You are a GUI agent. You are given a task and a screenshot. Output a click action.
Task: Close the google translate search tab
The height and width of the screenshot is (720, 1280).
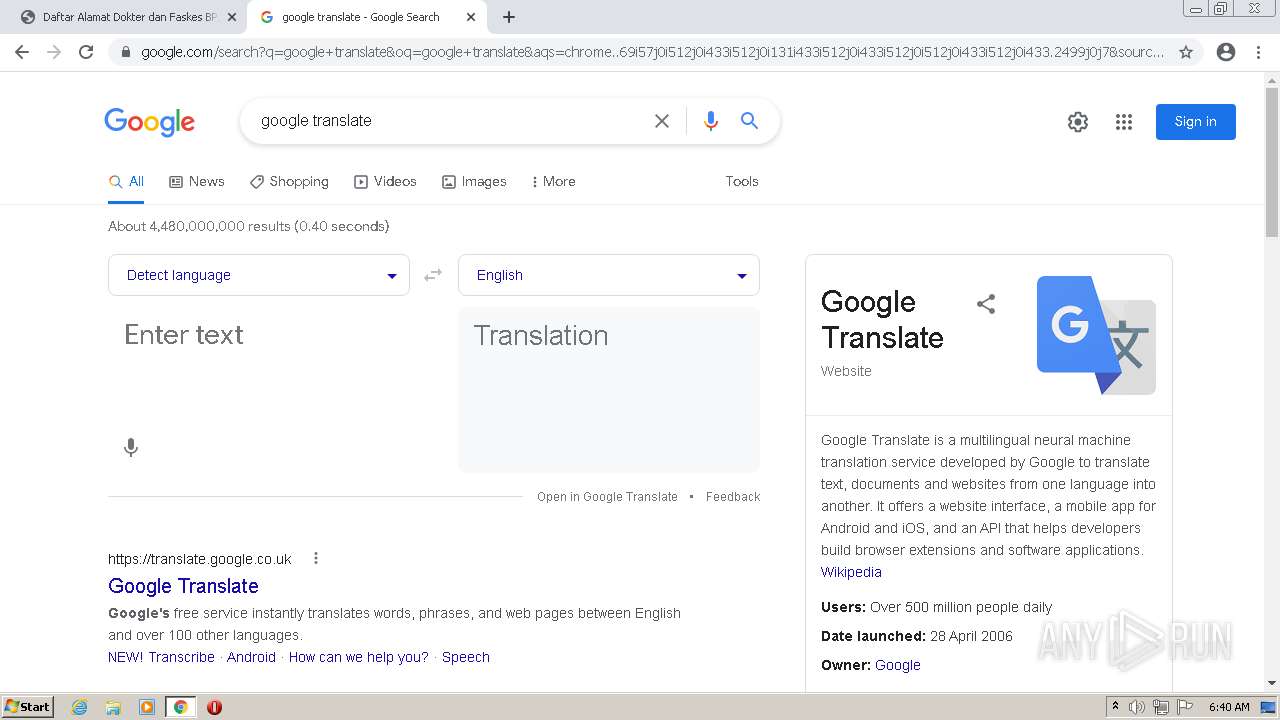coord(470,17)
